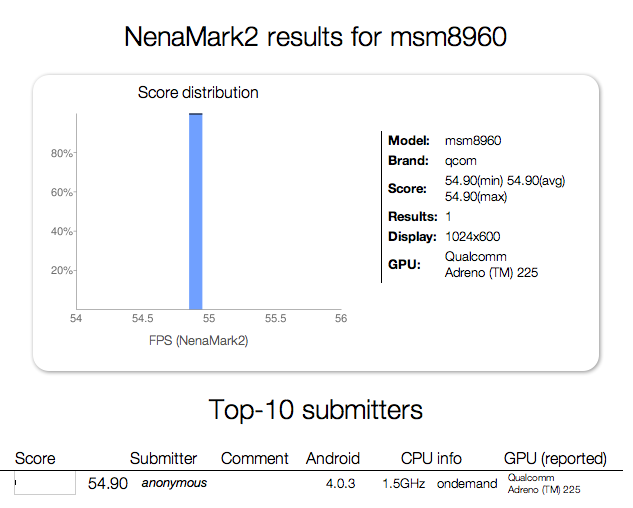Click the "NenaMark2 results for msm8960" page heading
This screenshot has height=508, width=633.
pos(316,38)
